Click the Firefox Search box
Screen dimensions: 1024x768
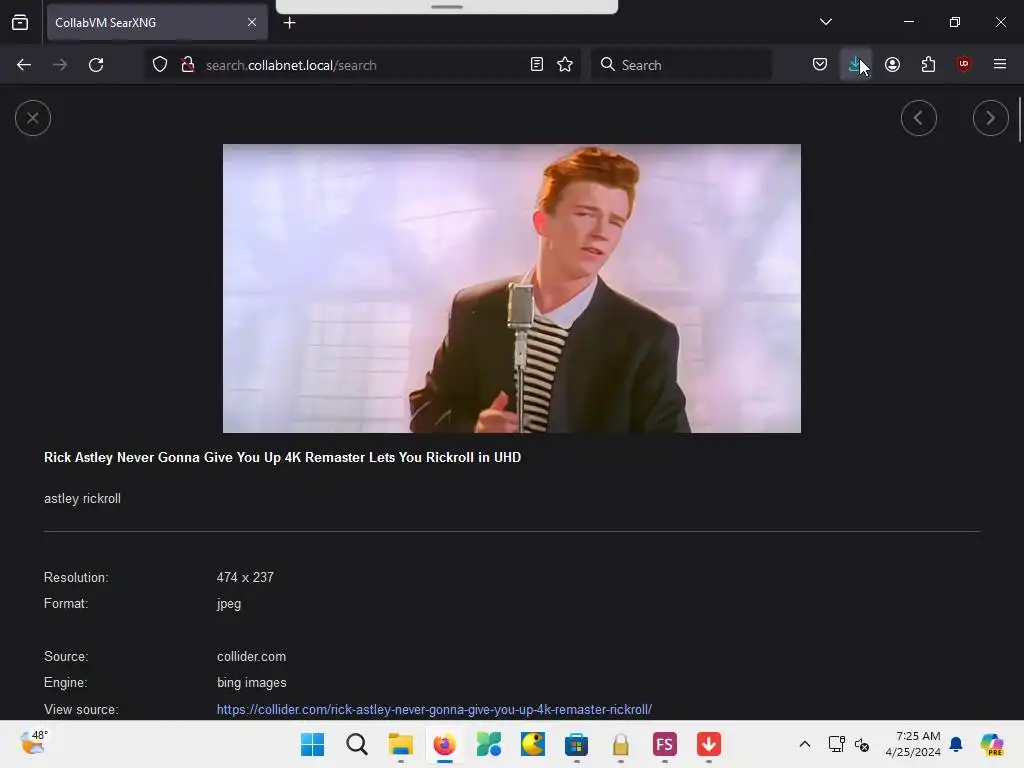(680, 65)
